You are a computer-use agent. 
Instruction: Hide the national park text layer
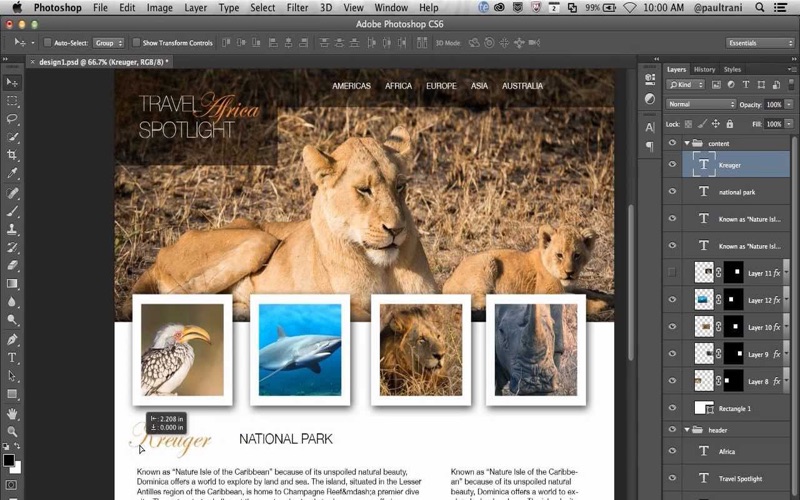[672, 192]
